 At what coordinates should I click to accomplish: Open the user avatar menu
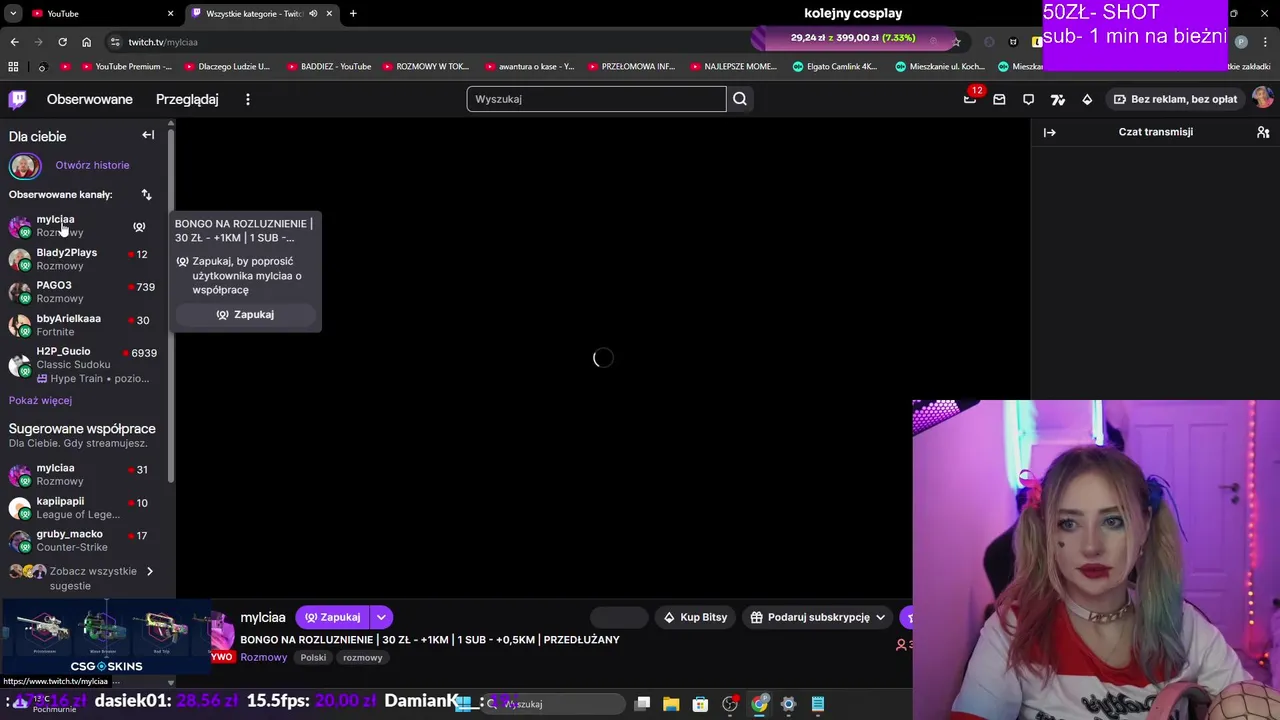click(x=1262, y=98)
